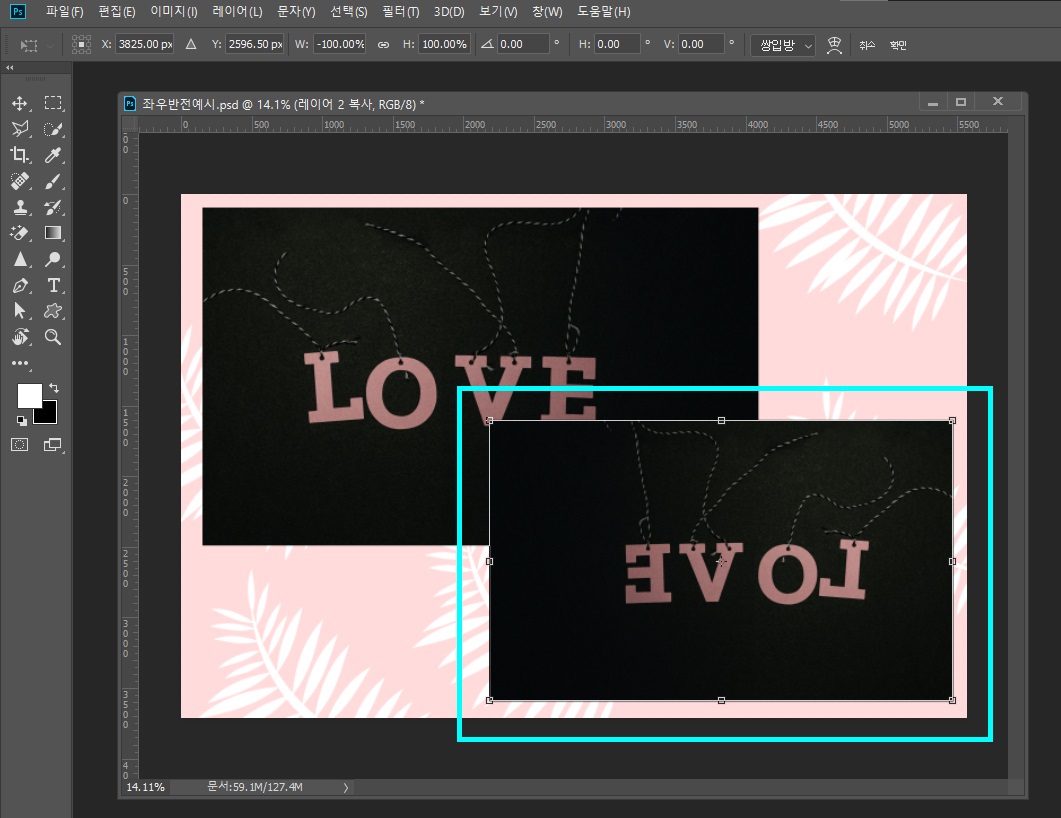Click the horizontal skew H field
The image size is (1061, 818).
(618, 44)
